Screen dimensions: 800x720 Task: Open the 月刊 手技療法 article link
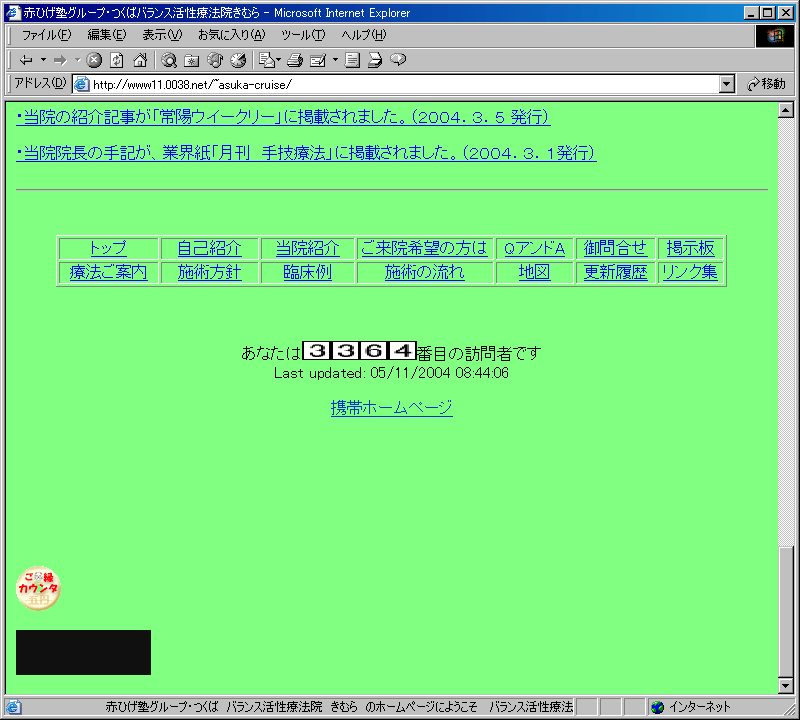[307, 153]
